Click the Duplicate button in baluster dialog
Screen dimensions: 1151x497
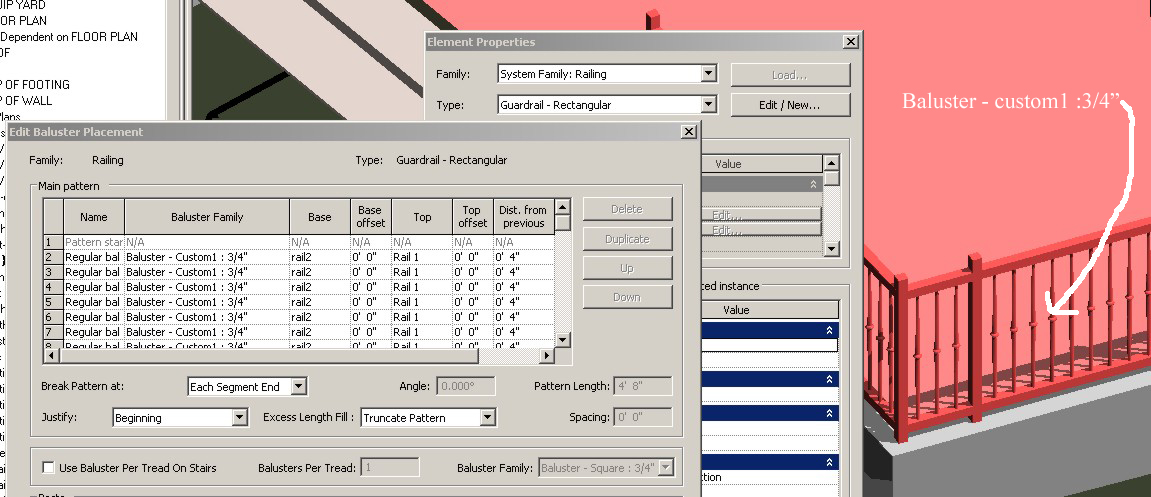(x=627, y=239)
